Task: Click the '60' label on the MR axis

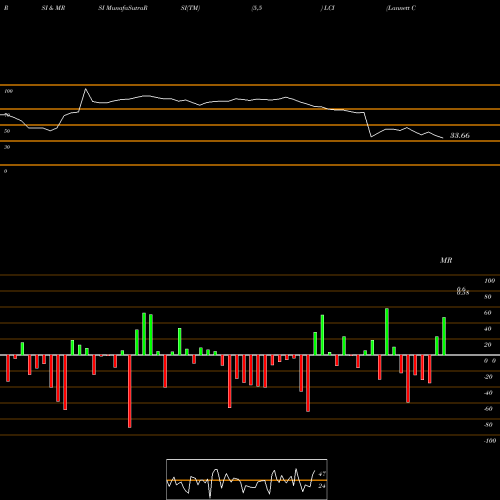Action: coord(488,313)
